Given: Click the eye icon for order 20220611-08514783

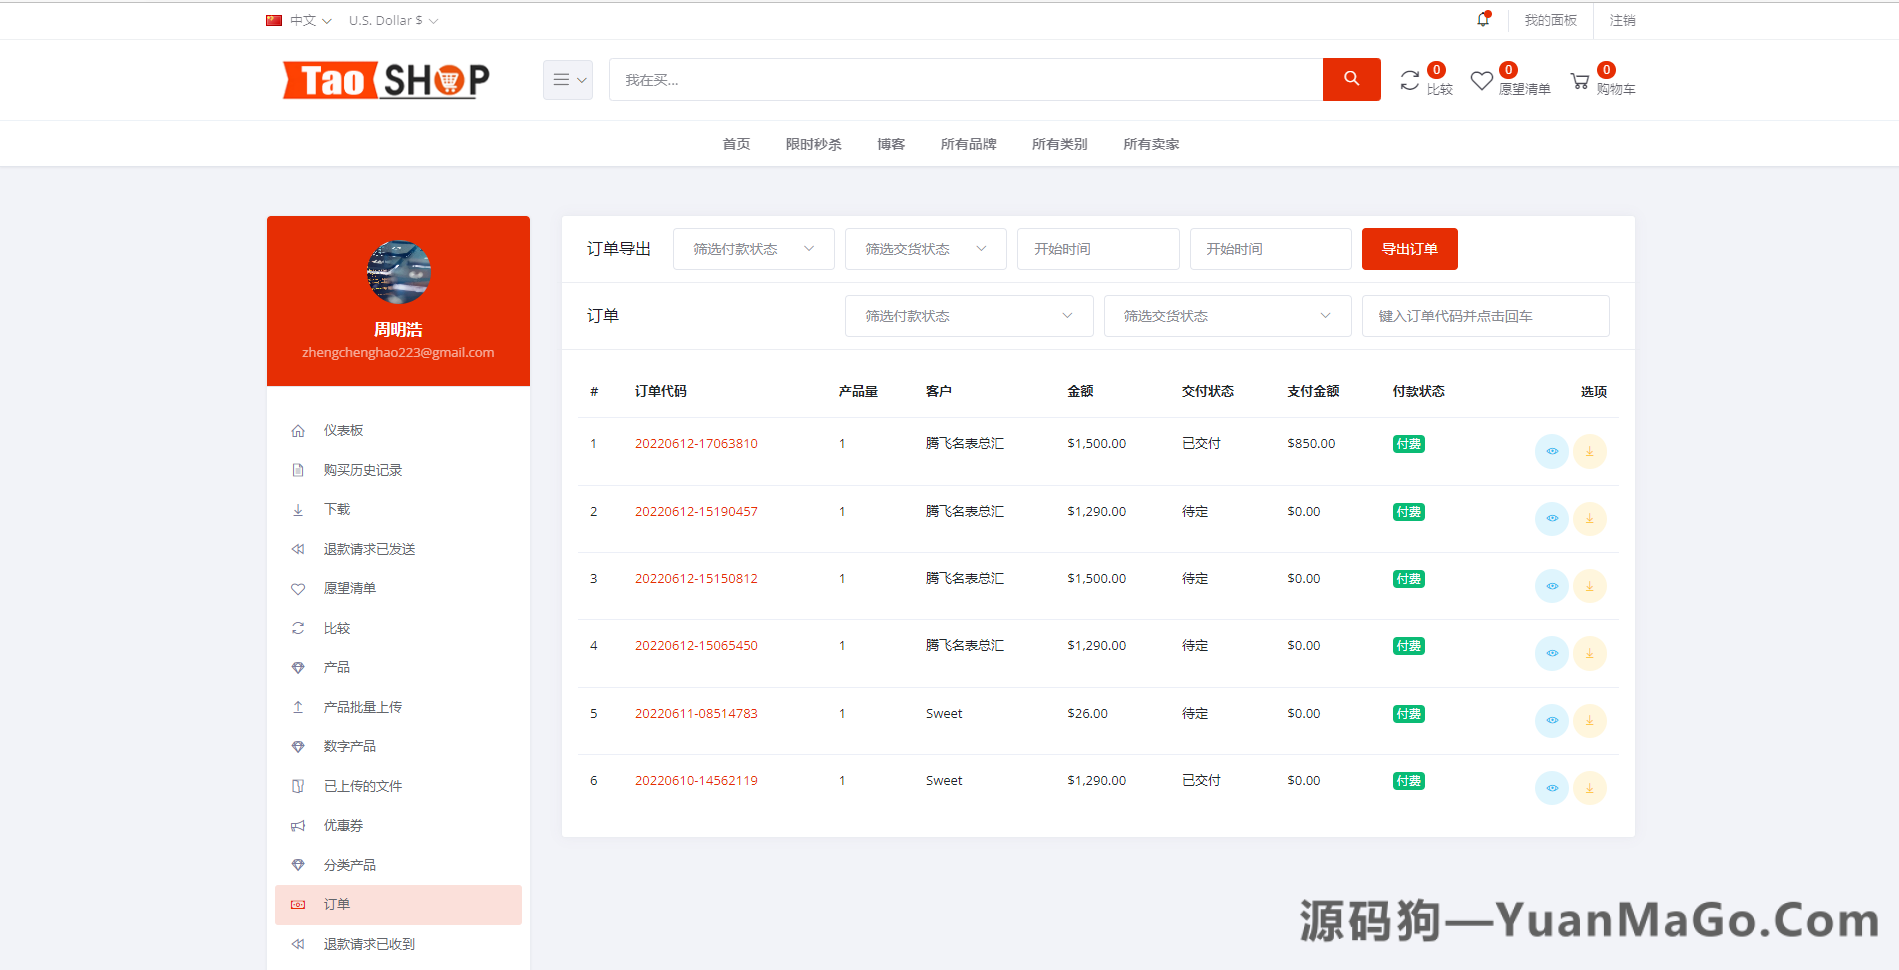Looking at the screenshot, I should [x=1552, y=720].
